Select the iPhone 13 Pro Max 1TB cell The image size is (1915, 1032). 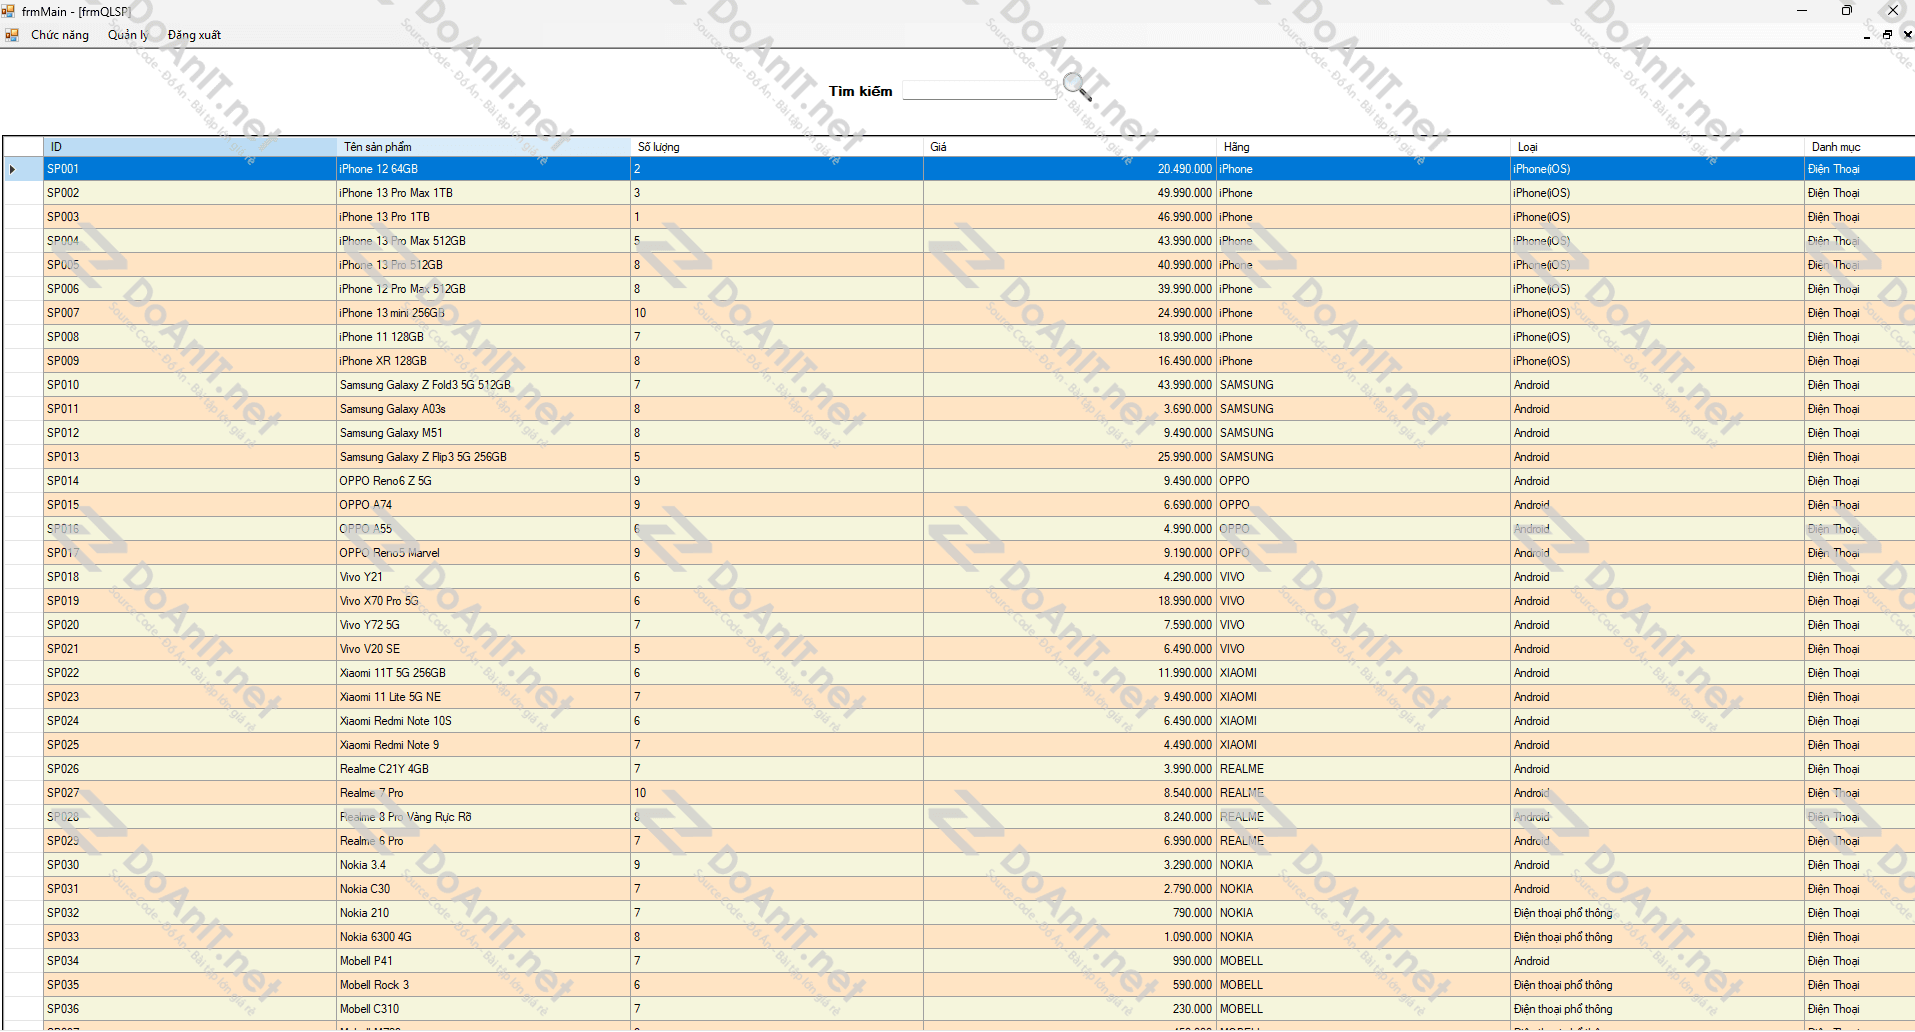pyautogui.click(x=484, y=193)
